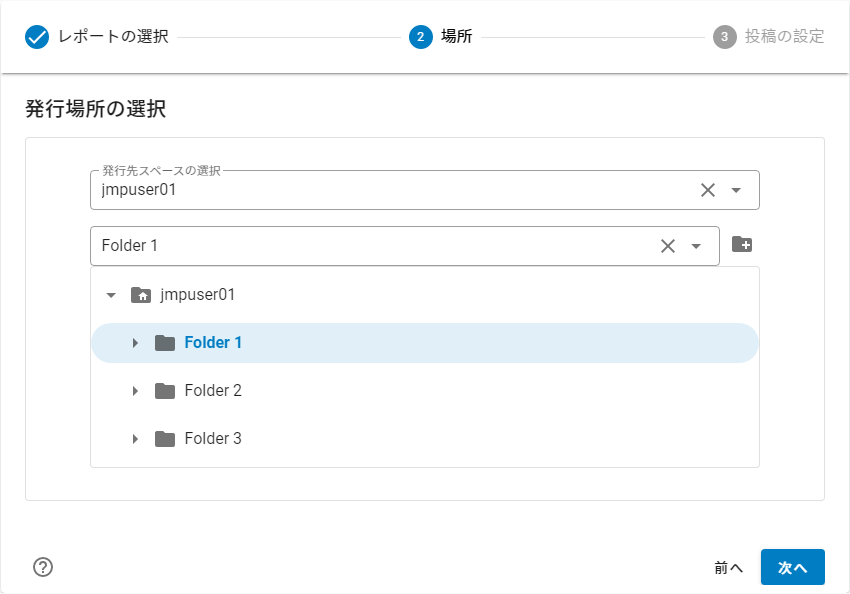Select the 場所 step
The width and height of the screenshot is (850, 594).
tap(441, 37)
